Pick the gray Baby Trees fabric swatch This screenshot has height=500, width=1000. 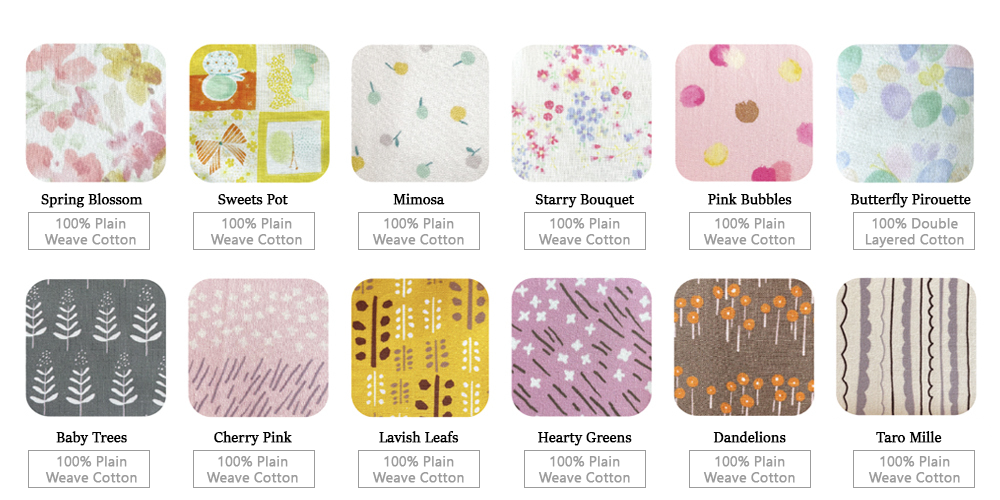(x=96, y=348)
